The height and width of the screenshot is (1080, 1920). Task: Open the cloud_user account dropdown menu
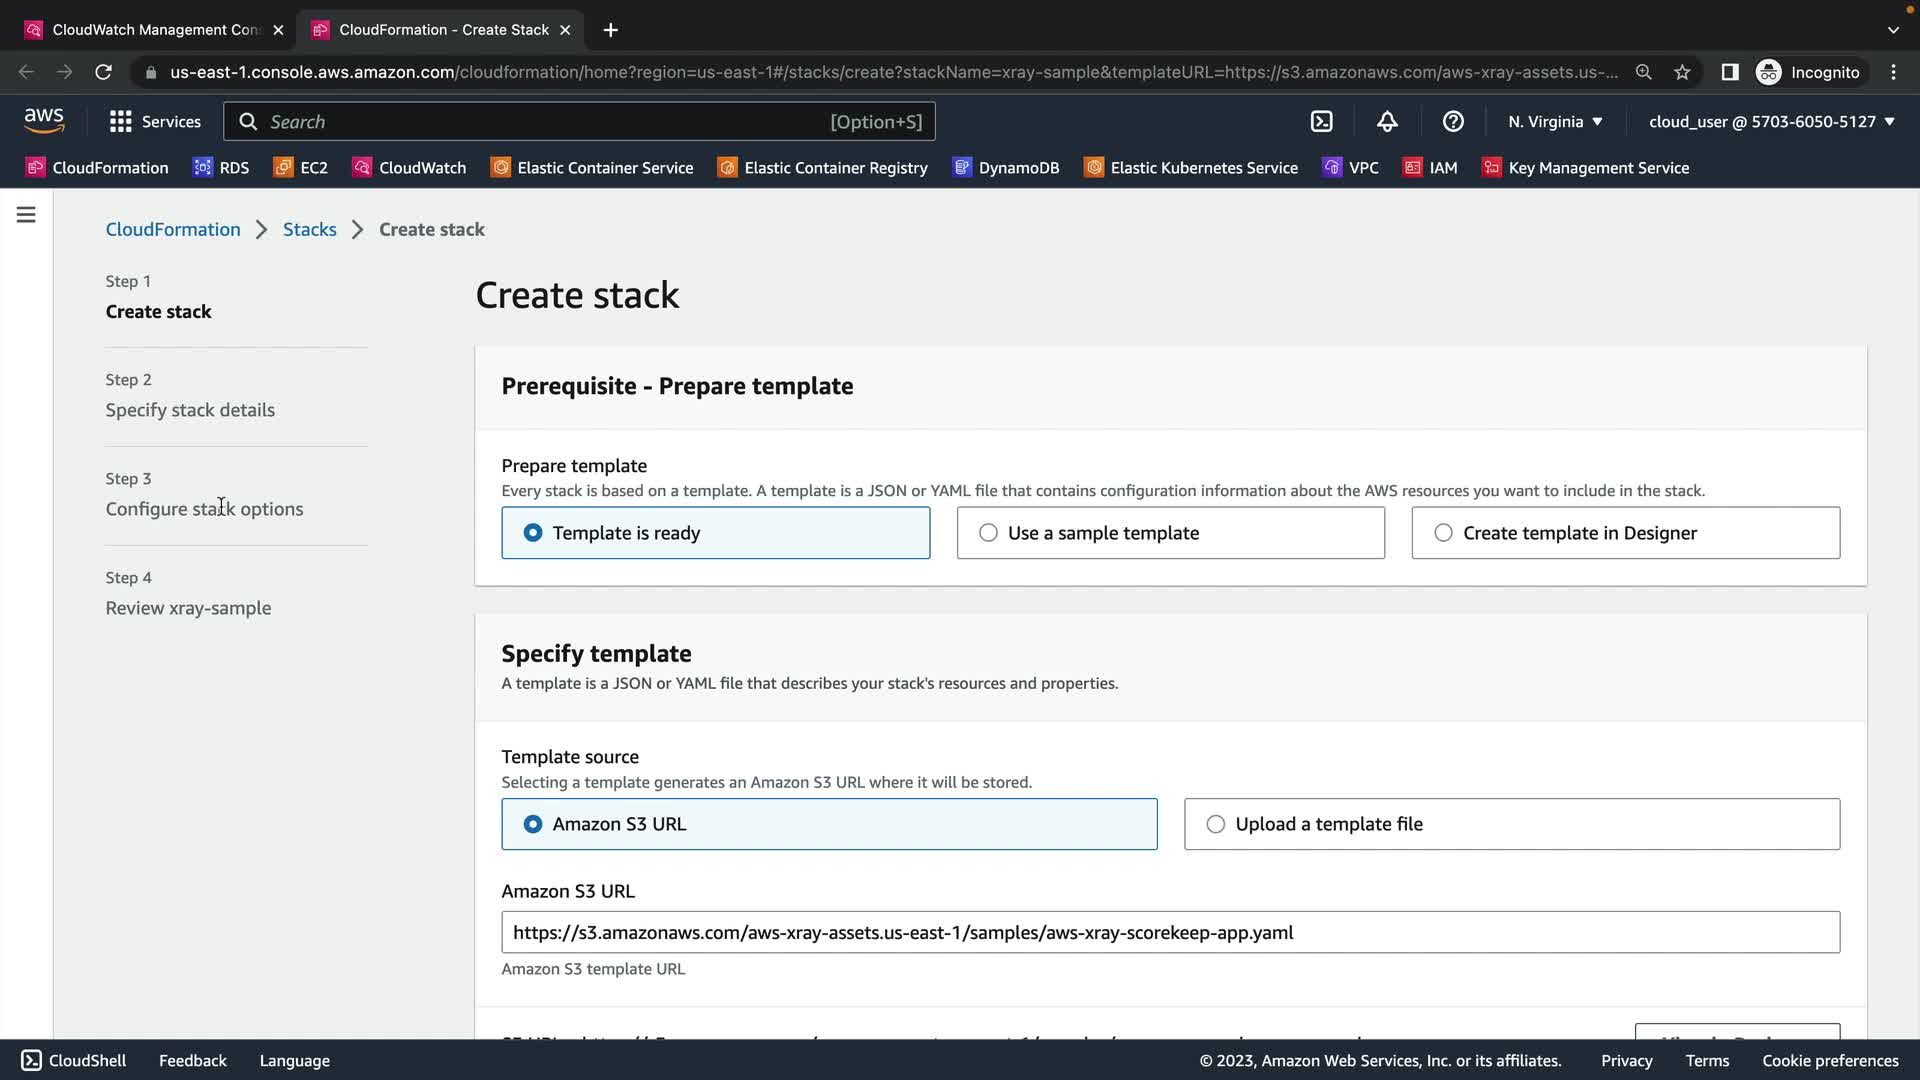click(x=1771, y=122)
